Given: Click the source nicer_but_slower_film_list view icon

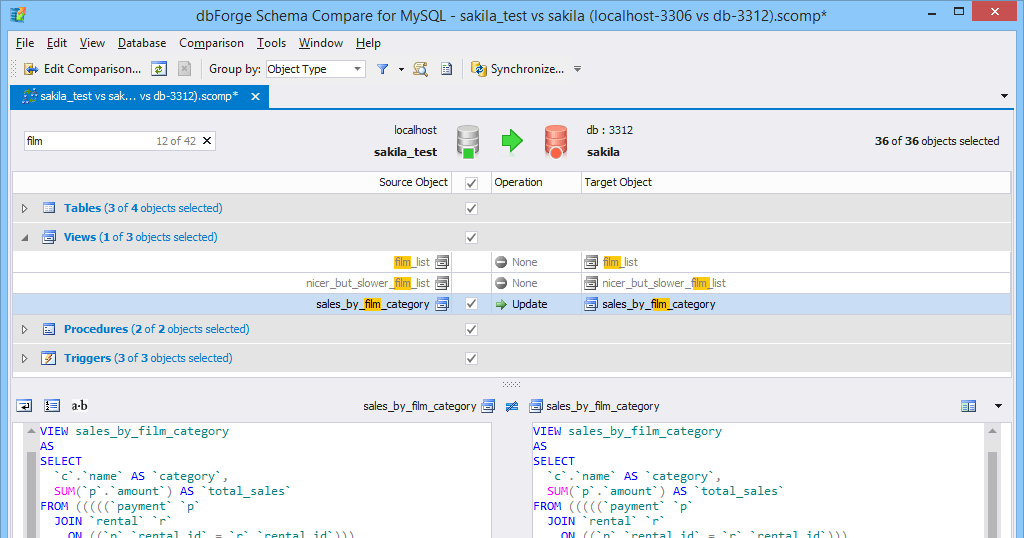Looking at the screenshot, I should tap(442, 283).
